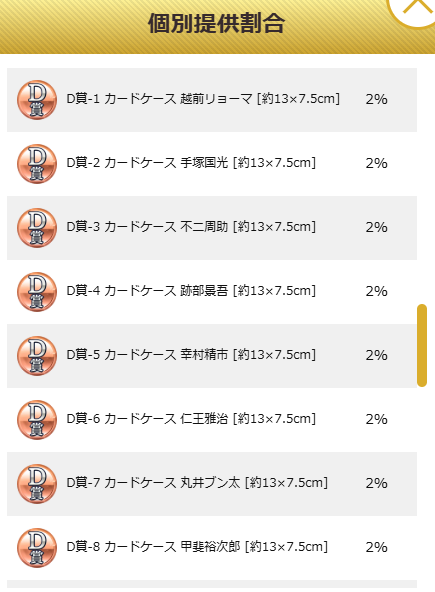Click the golden vertical scrollbar thumb
The image size is (435, 592).
[x=422, y=345]
